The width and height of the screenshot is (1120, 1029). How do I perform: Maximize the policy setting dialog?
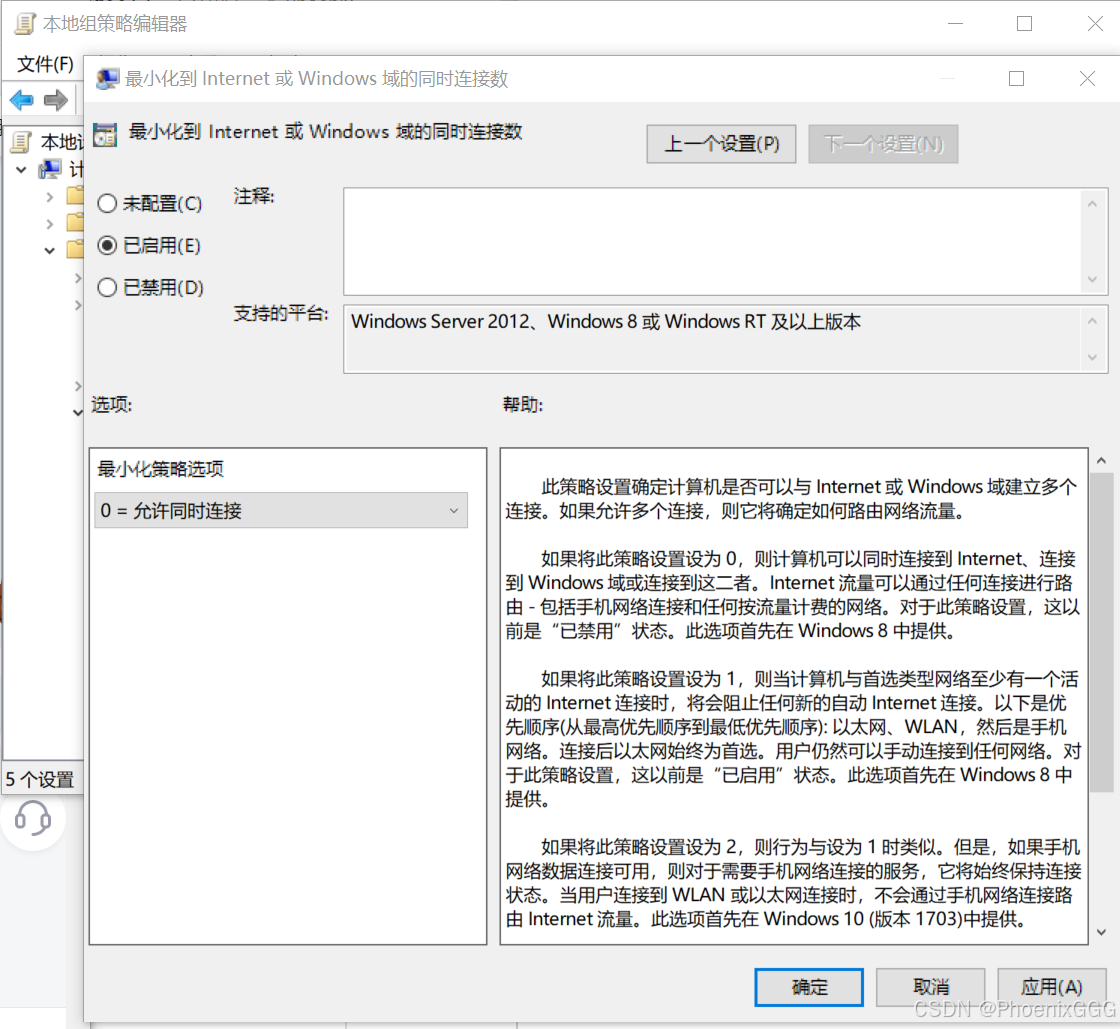pos(1016,79)
